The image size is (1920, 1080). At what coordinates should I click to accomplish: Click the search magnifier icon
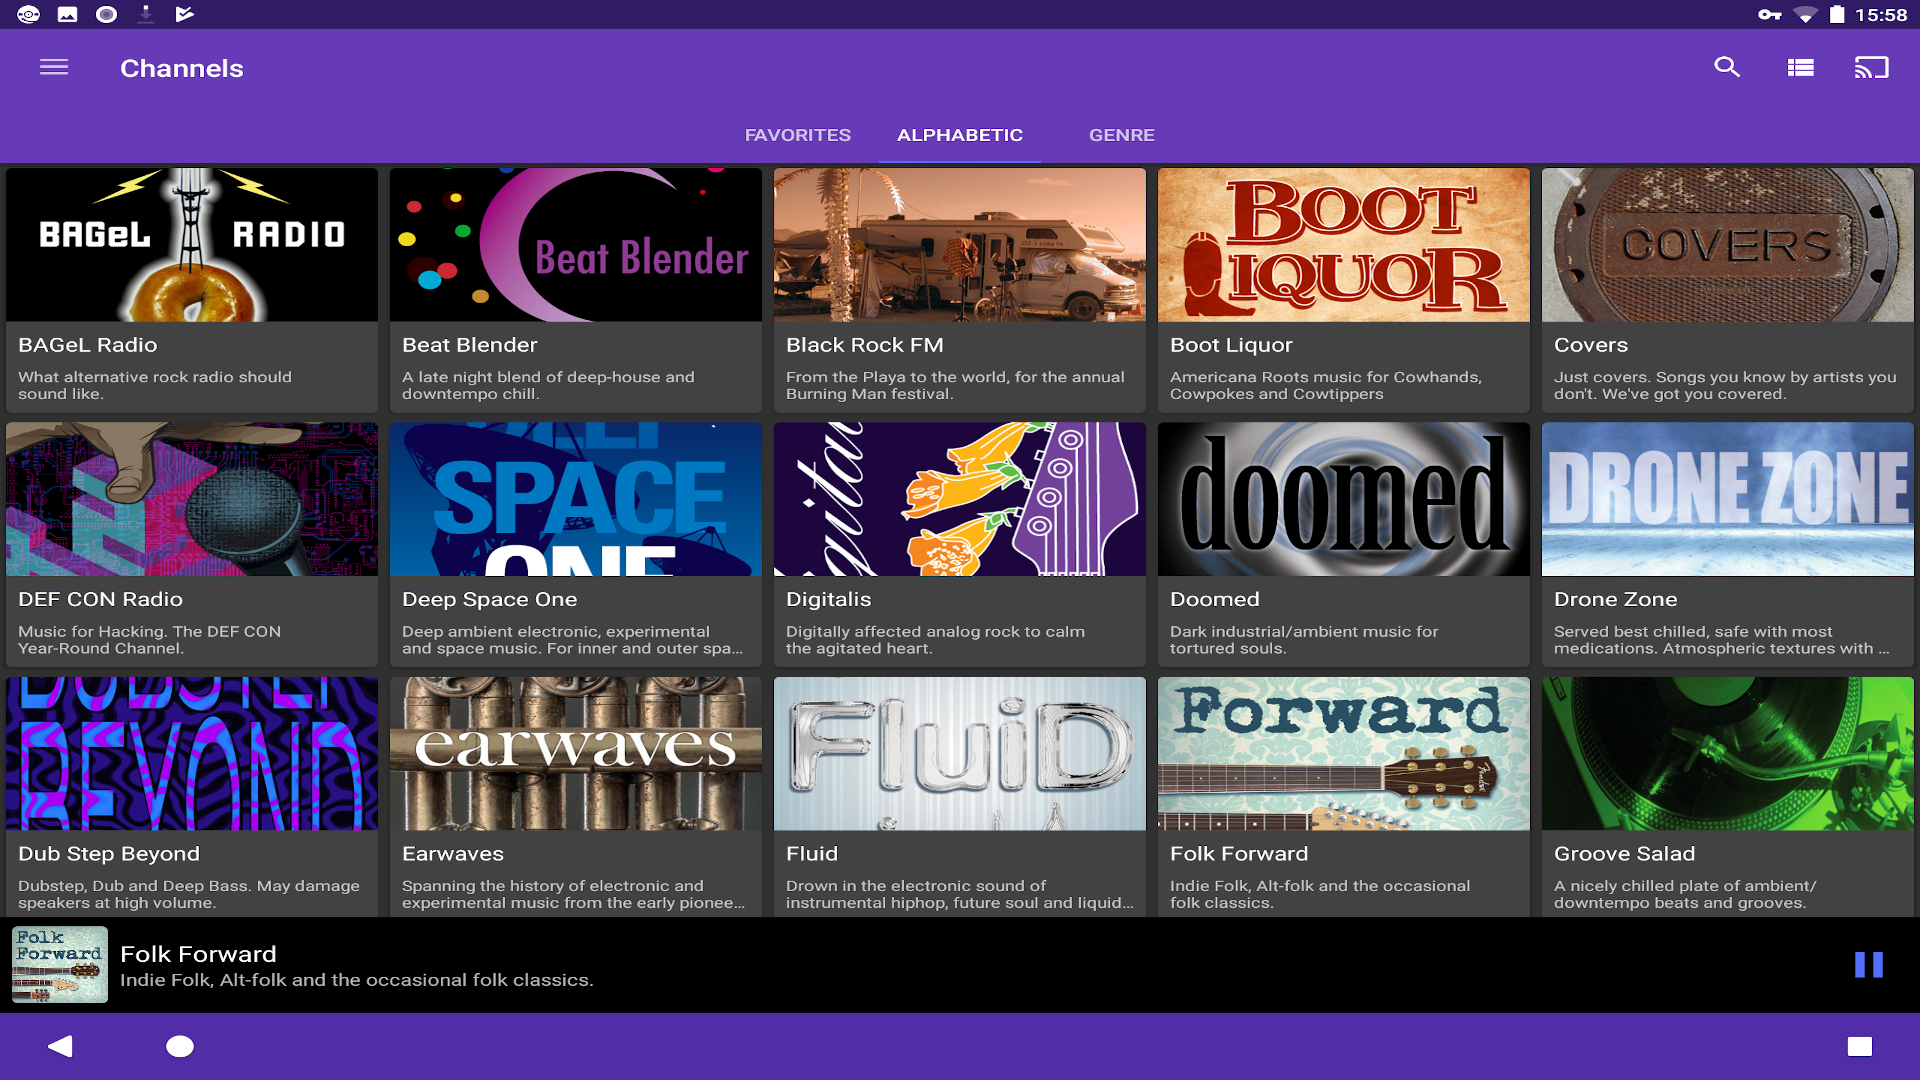pyautogui.click(x=1727, y=67)
